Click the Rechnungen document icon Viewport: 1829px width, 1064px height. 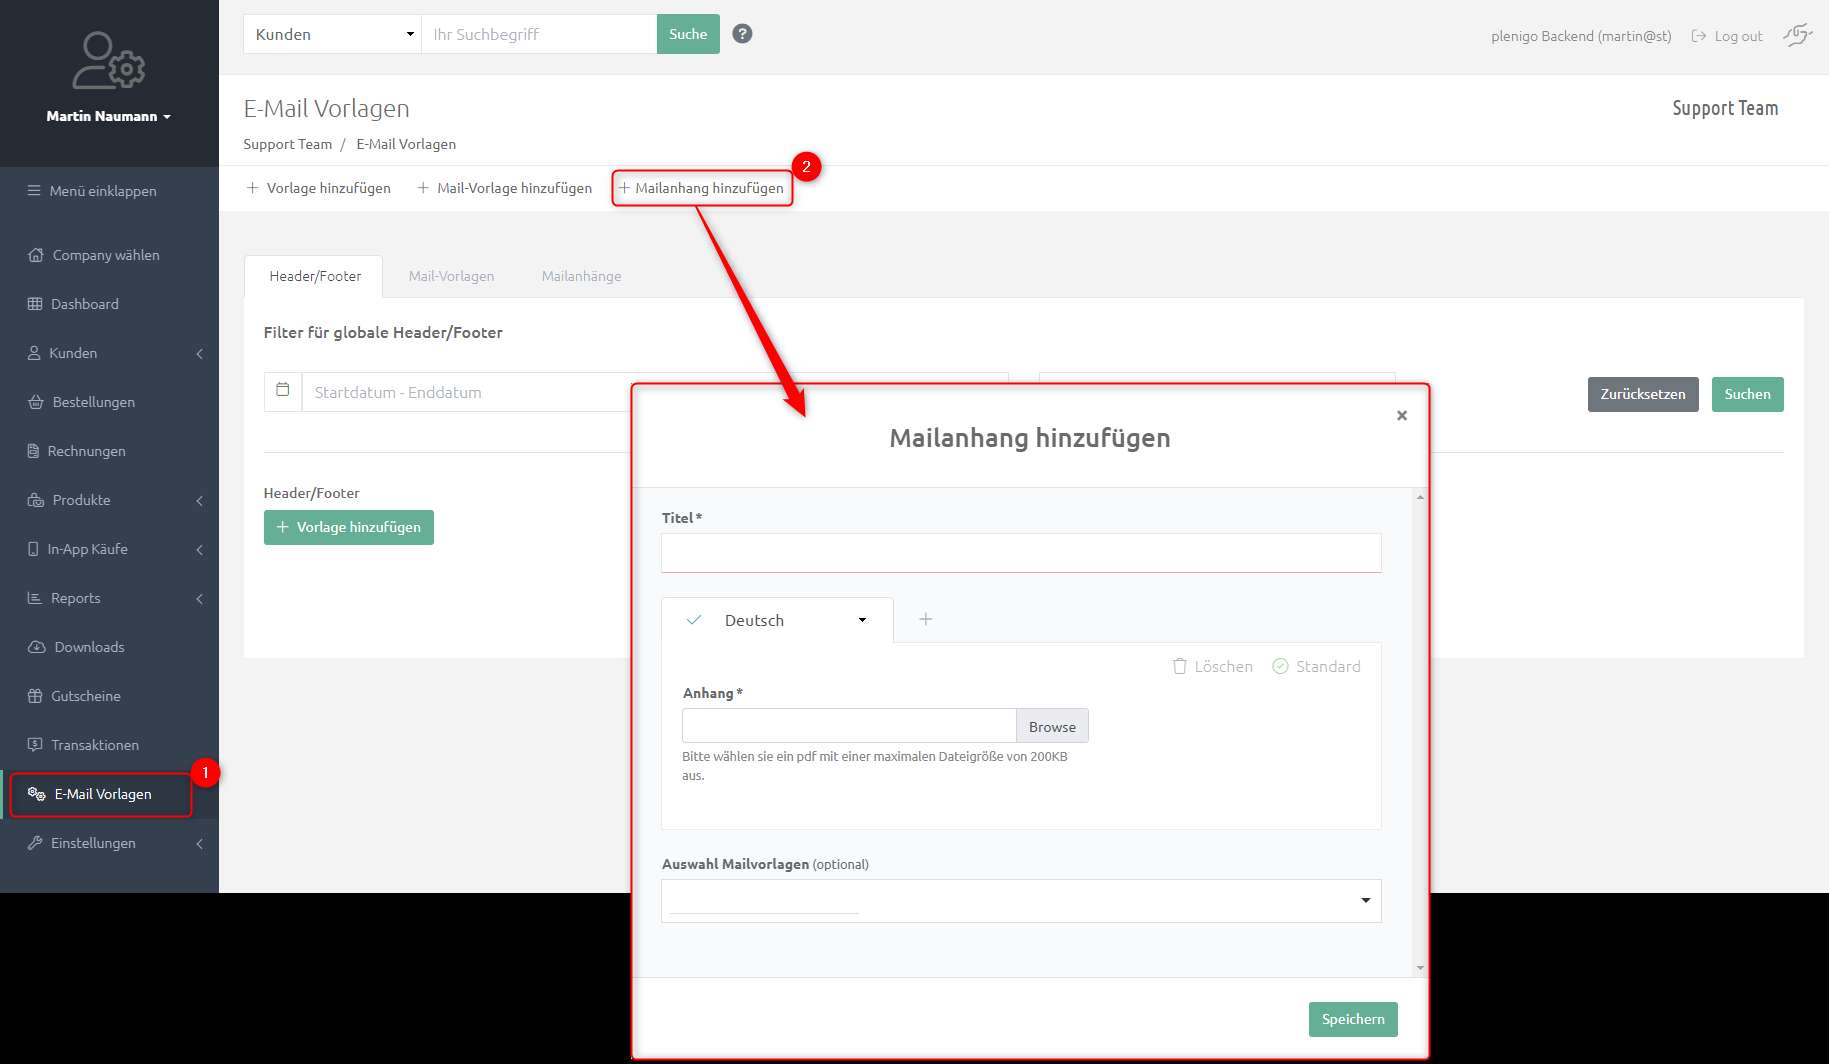33,451
